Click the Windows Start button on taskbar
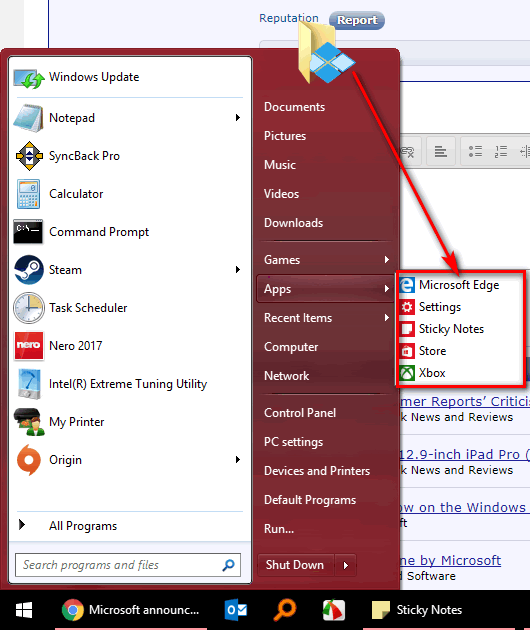530x630 pixels. (24, 610)
